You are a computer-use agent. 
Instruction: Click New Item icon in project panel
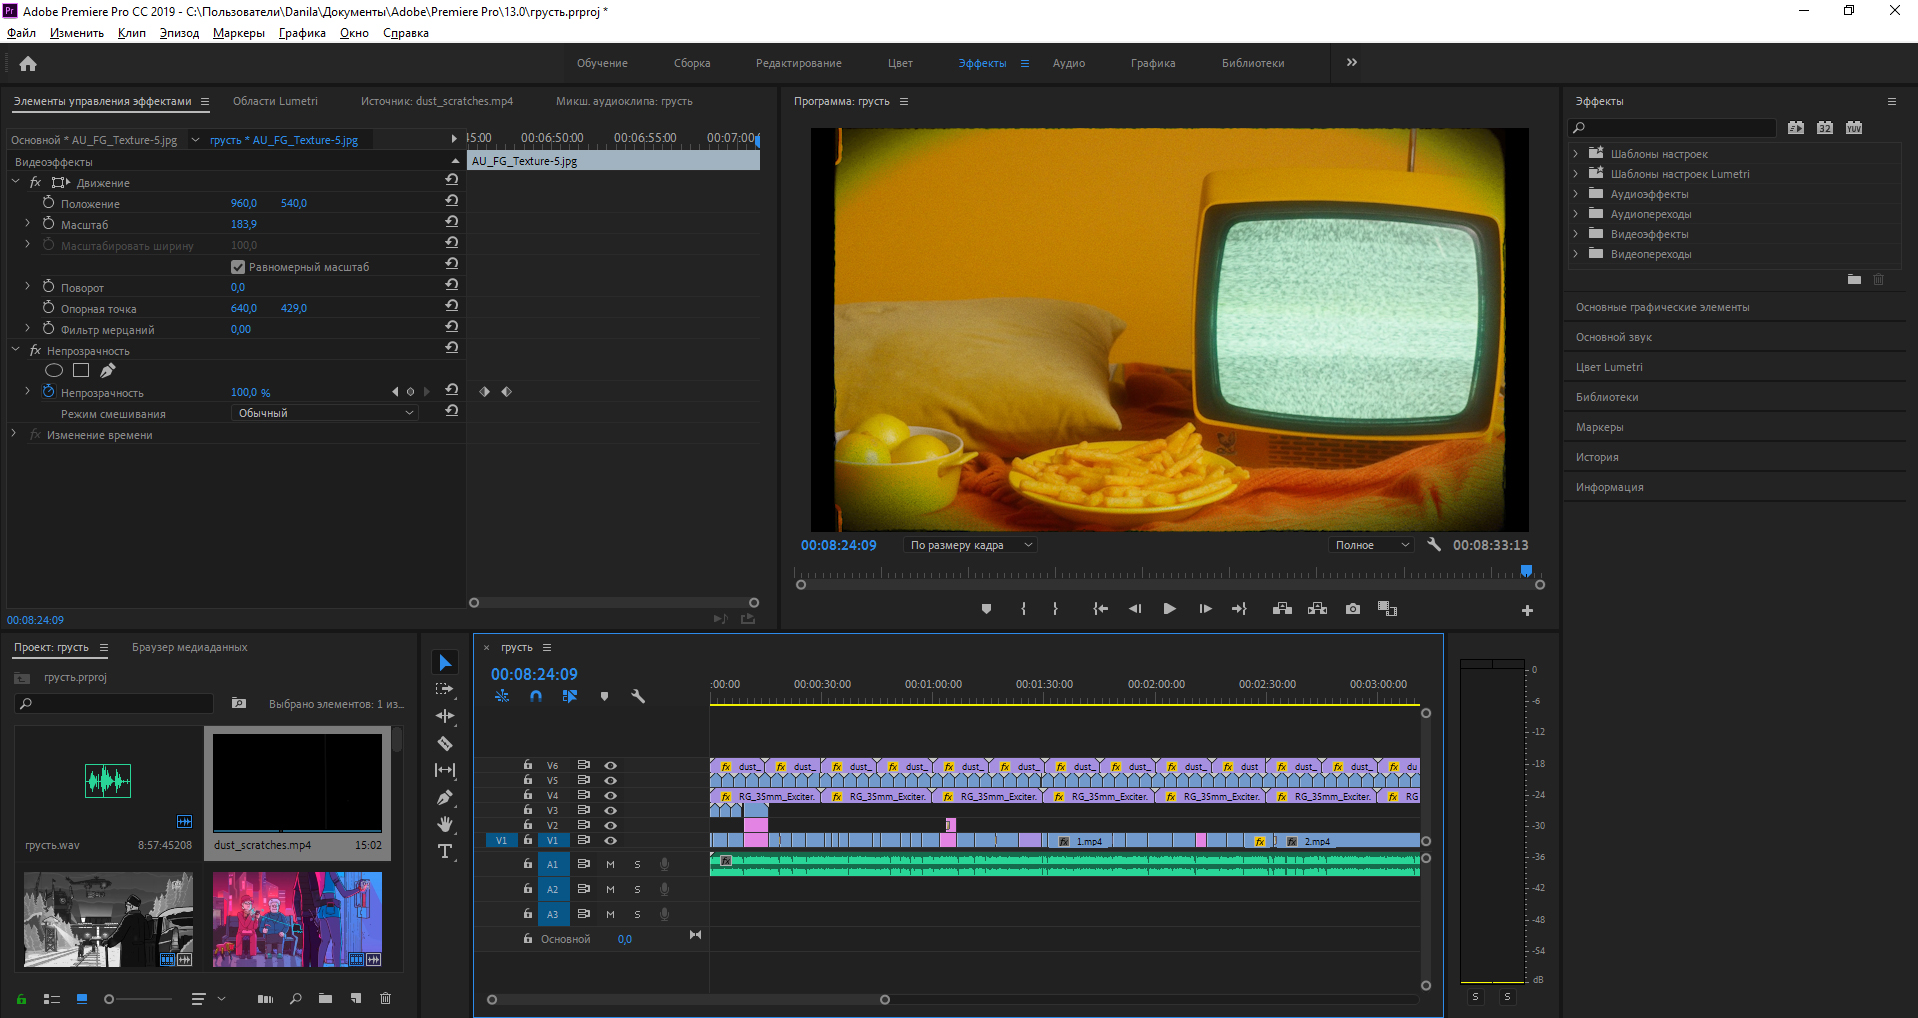tap(356, 999)
